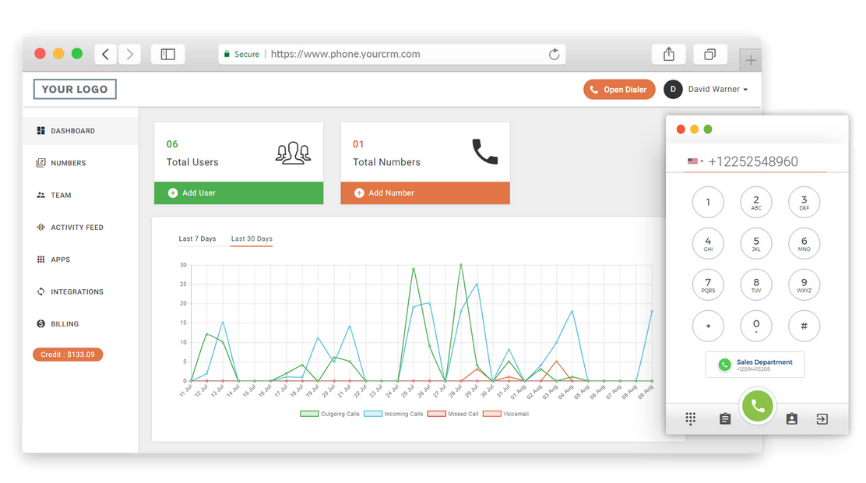Screen dimensions: 866x483
Task: Click the browser URL address field
Action: pyautogui.click(x=392, y=54)
